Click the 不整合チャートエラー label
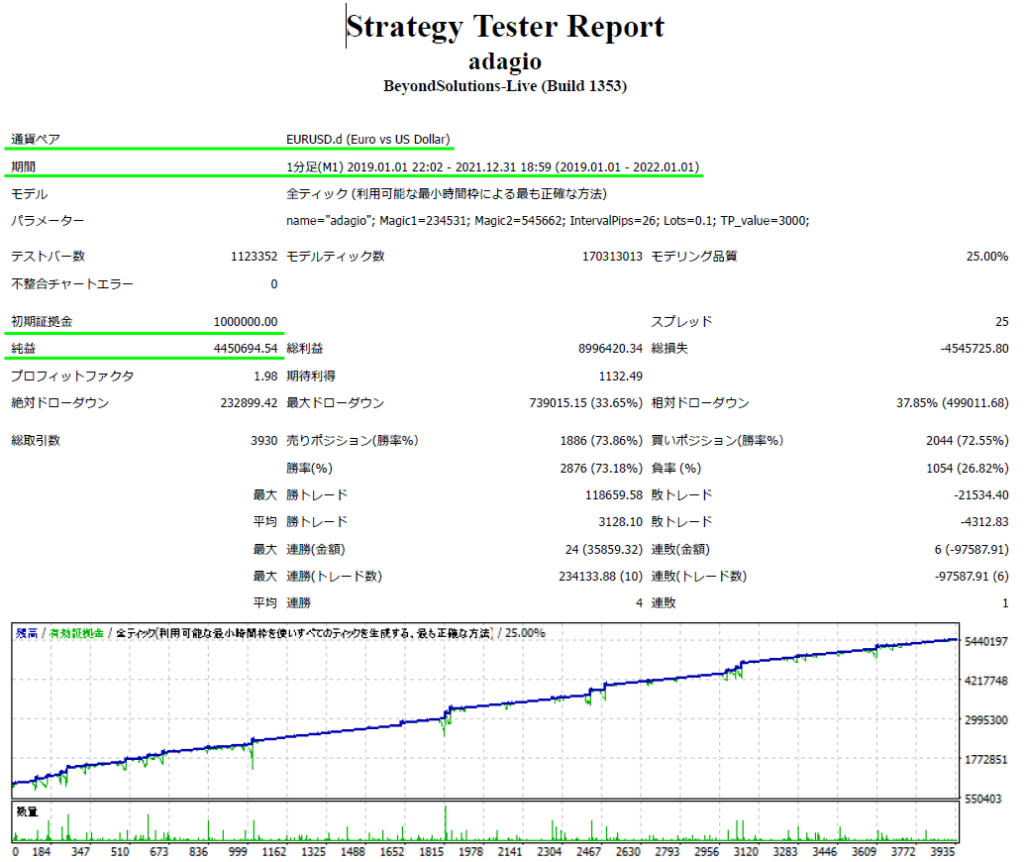 point(72,283)
